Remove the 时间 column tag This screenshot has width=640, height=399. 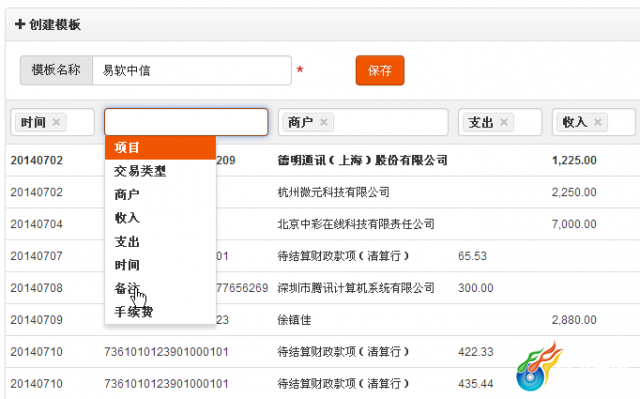(56, 122)
